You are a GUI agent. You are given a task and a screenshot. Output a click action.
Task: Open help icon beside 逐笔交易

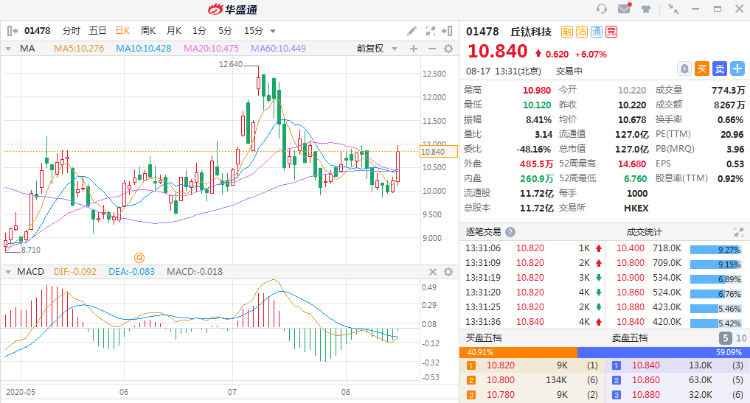[x=510, y=232]
